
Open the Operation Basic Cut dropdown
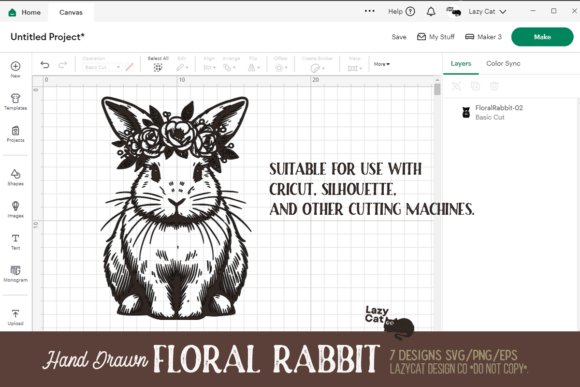click(102, 67)
